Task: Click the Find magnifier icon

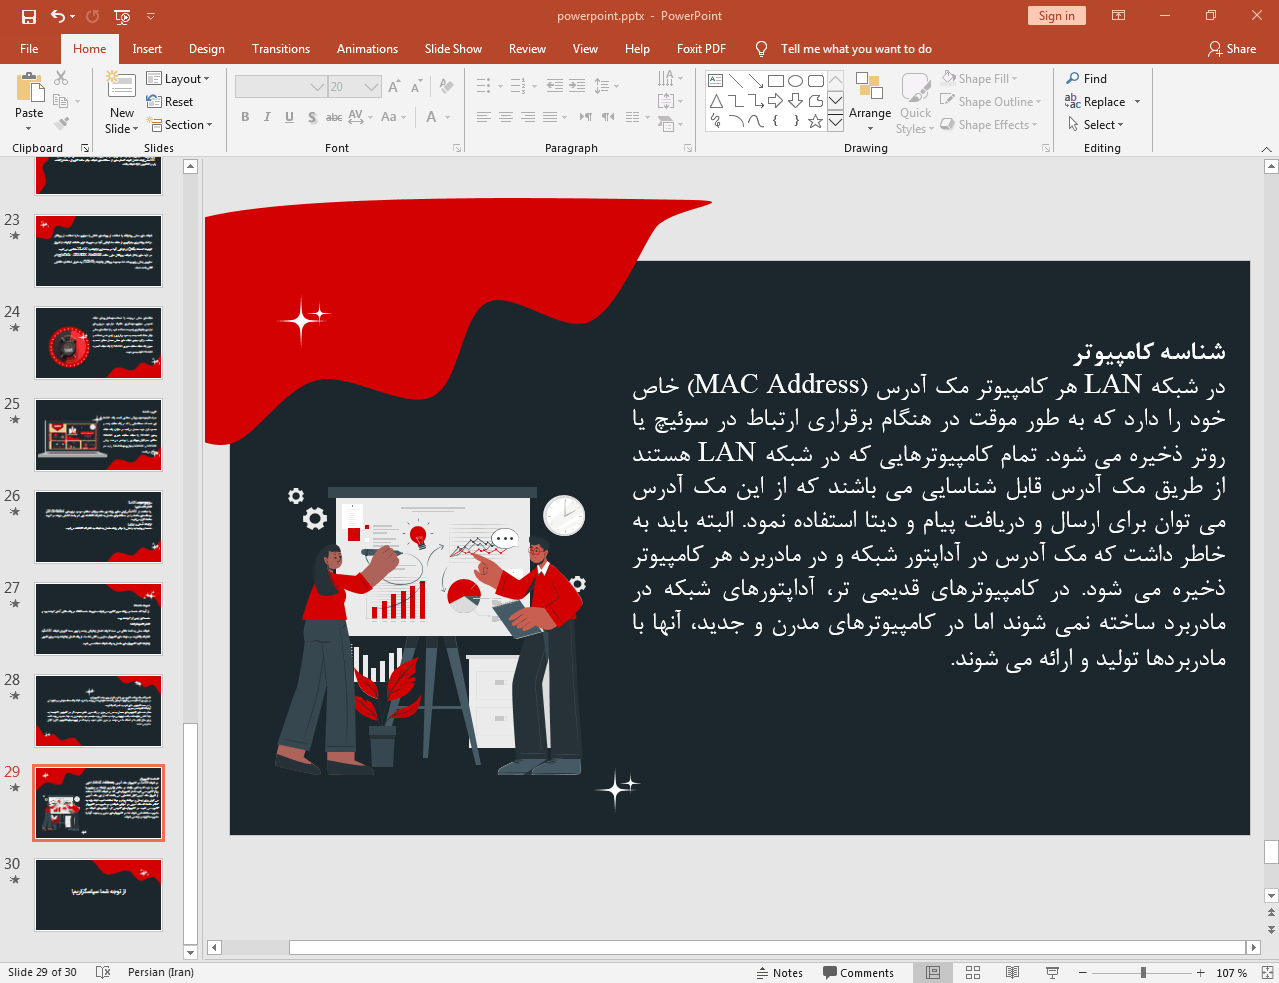Action: (1073, 78)
